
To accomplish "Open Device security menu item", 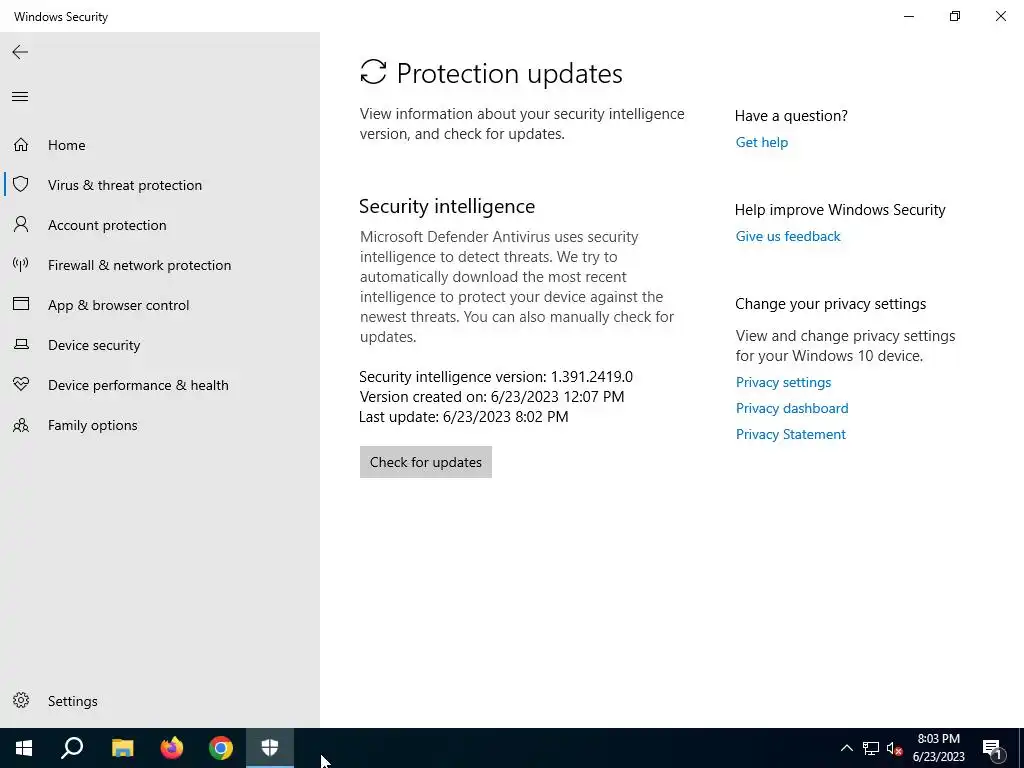I will coord(160,345).
